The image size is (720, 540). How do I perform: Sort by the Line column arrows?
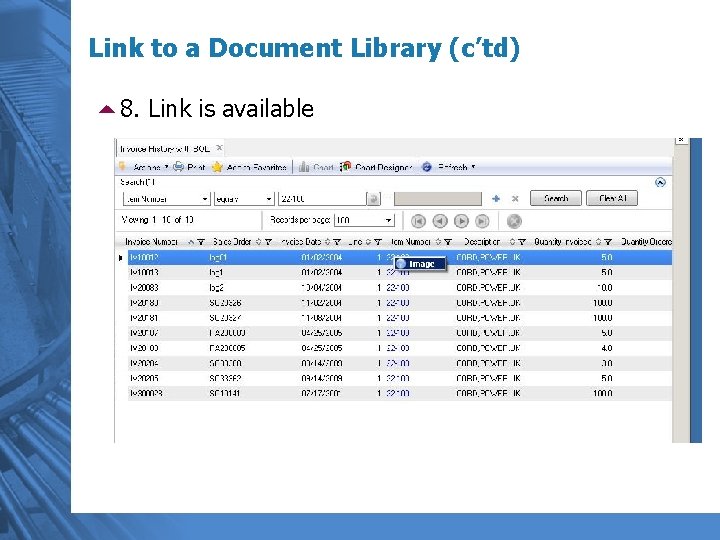click(368, 242)
